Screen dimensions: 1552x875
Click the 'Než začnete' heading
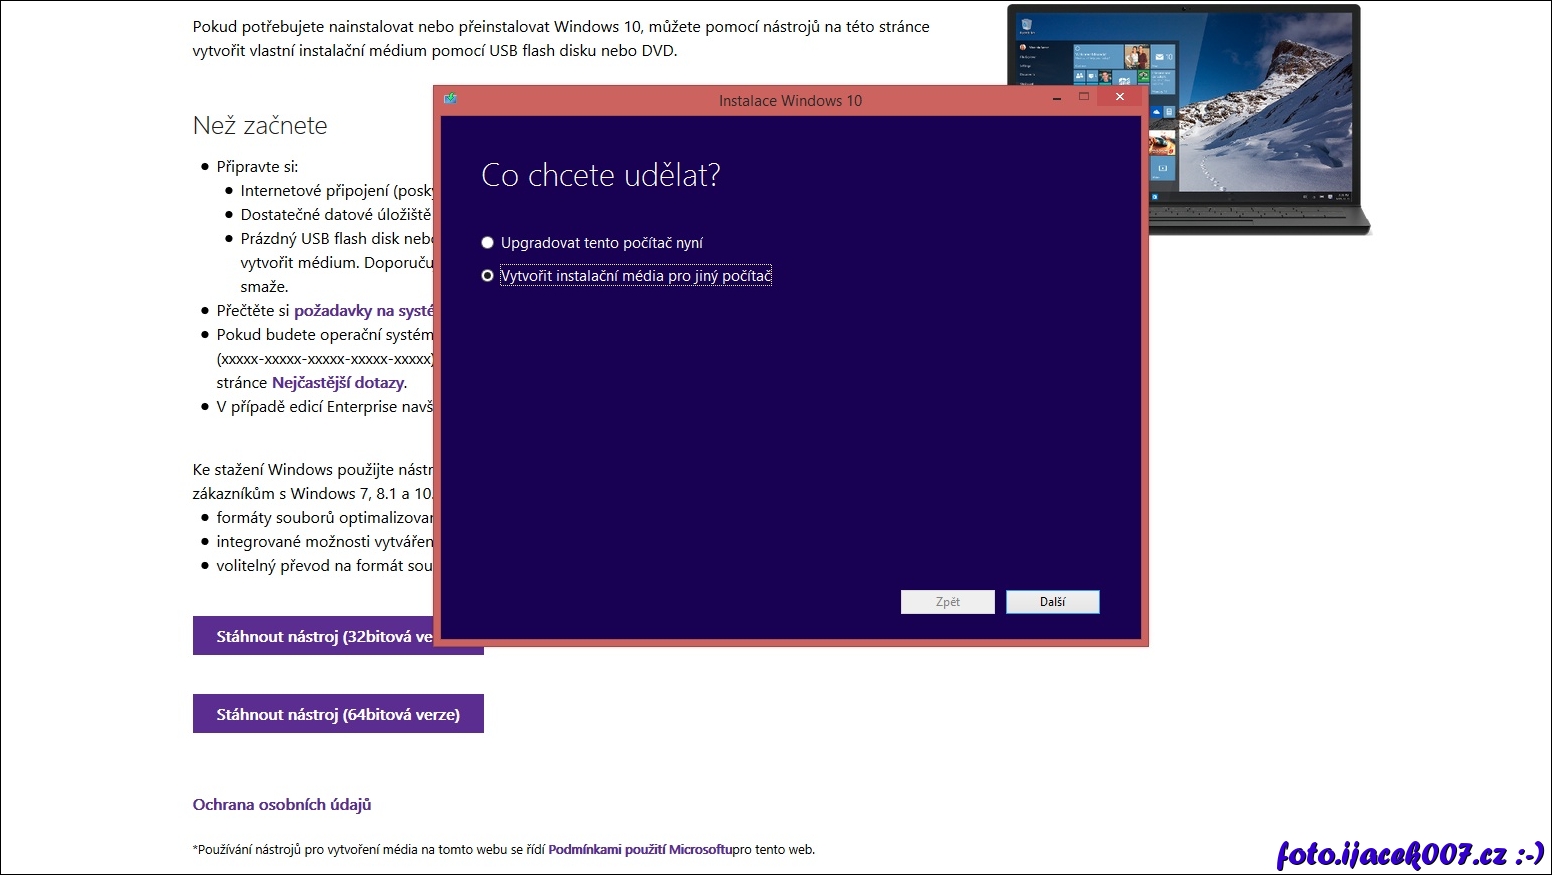tap(260, 126)
